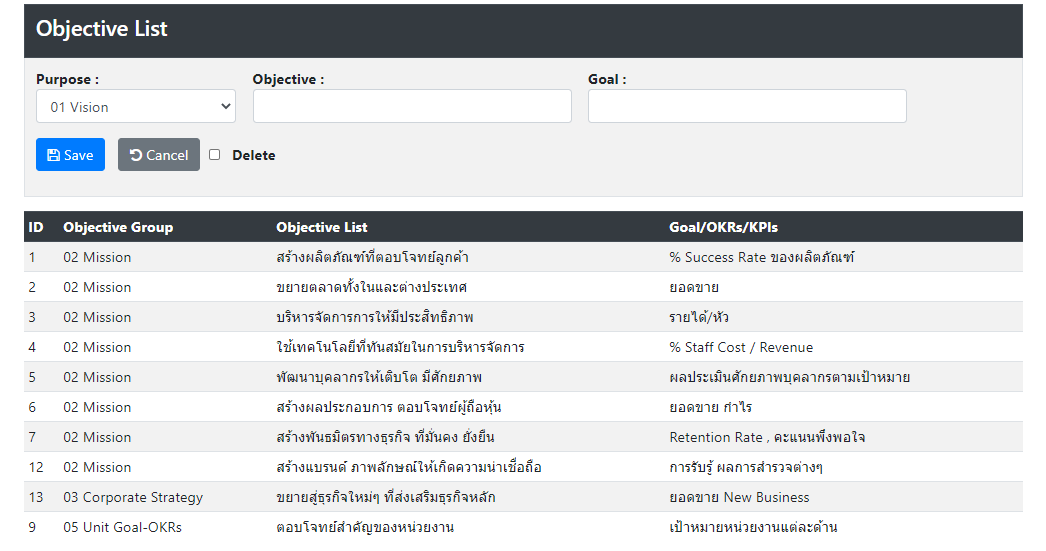The width and height of the screenshot is (1046, 551).
Task: Open the Purpose dropdown showing 01 Vision
Action: point(136,107)
